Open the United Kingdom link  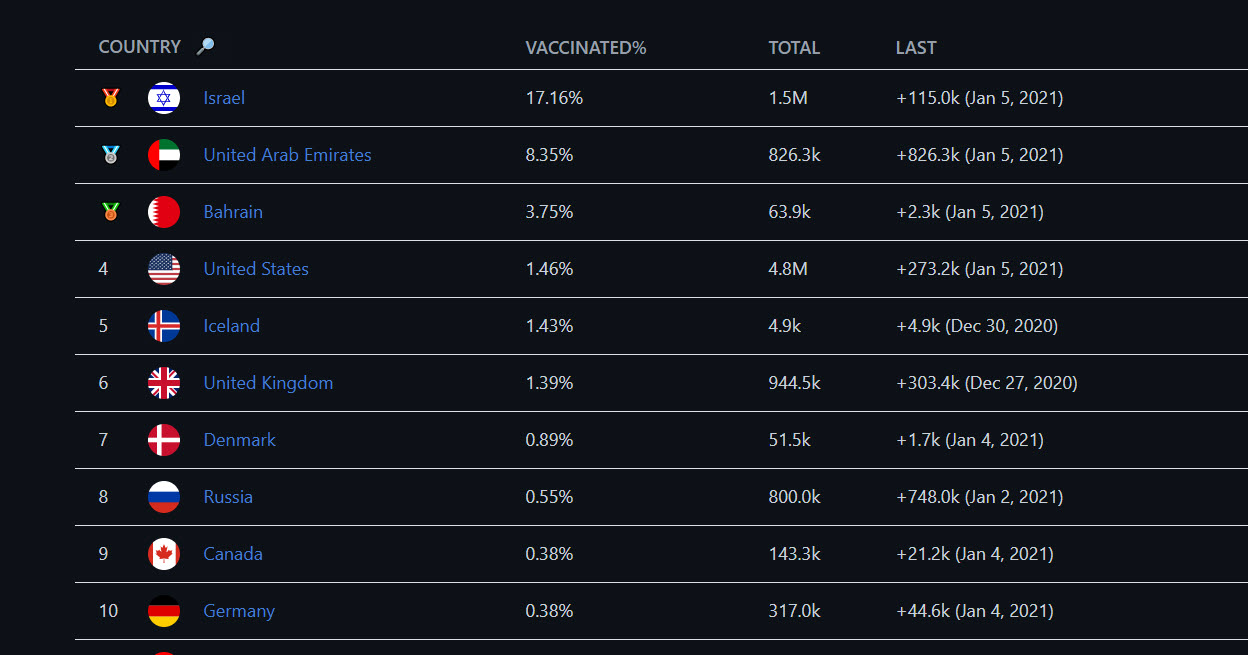click(268, 383)
